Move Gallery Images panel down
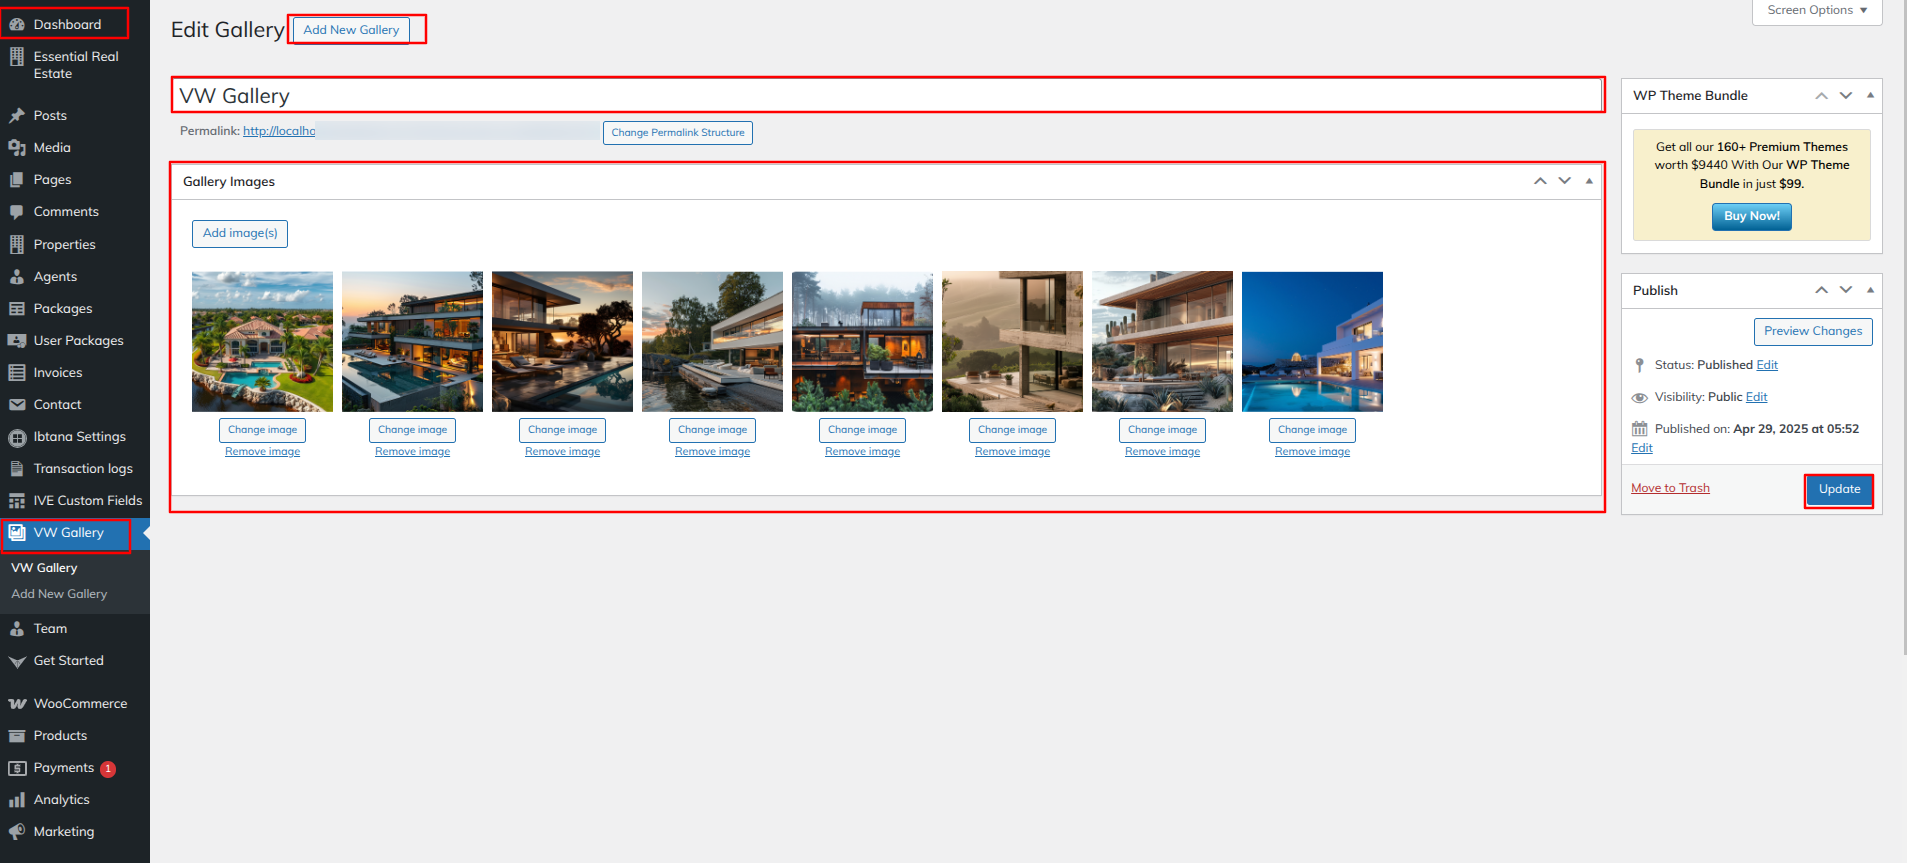The width and height of the screenshot is (1907, 863). click(x=1564, y=181)
